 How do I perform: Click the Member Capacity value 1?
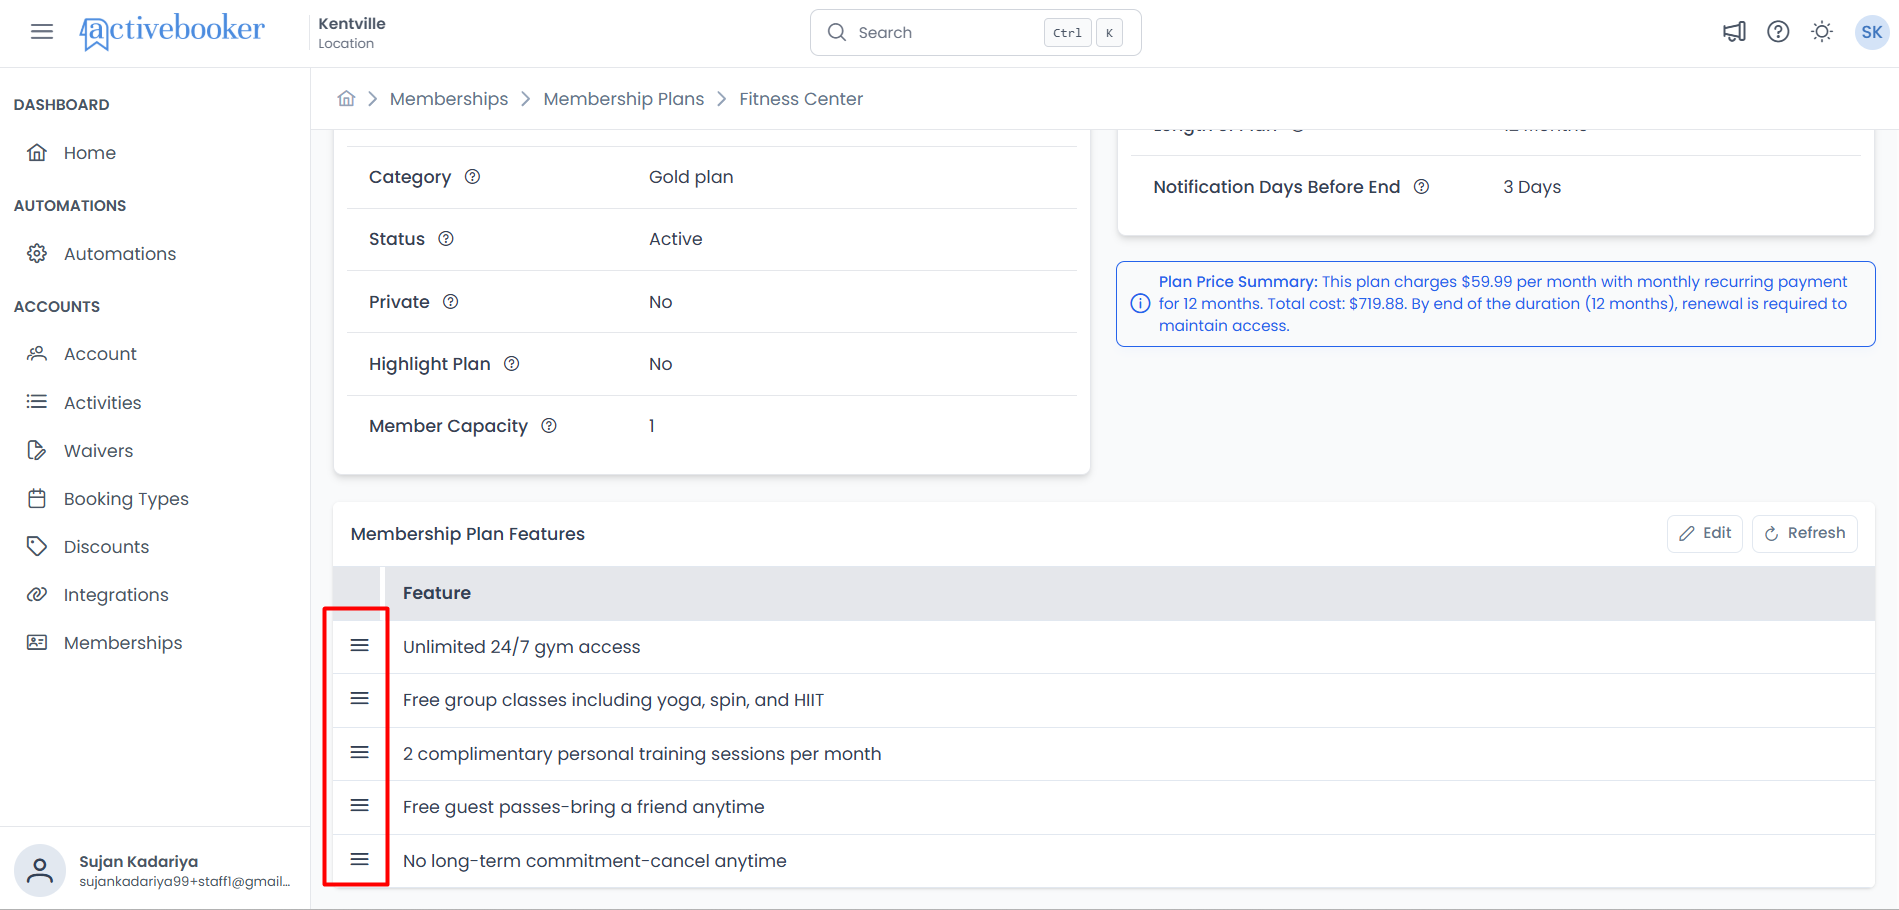pos(652,426)
